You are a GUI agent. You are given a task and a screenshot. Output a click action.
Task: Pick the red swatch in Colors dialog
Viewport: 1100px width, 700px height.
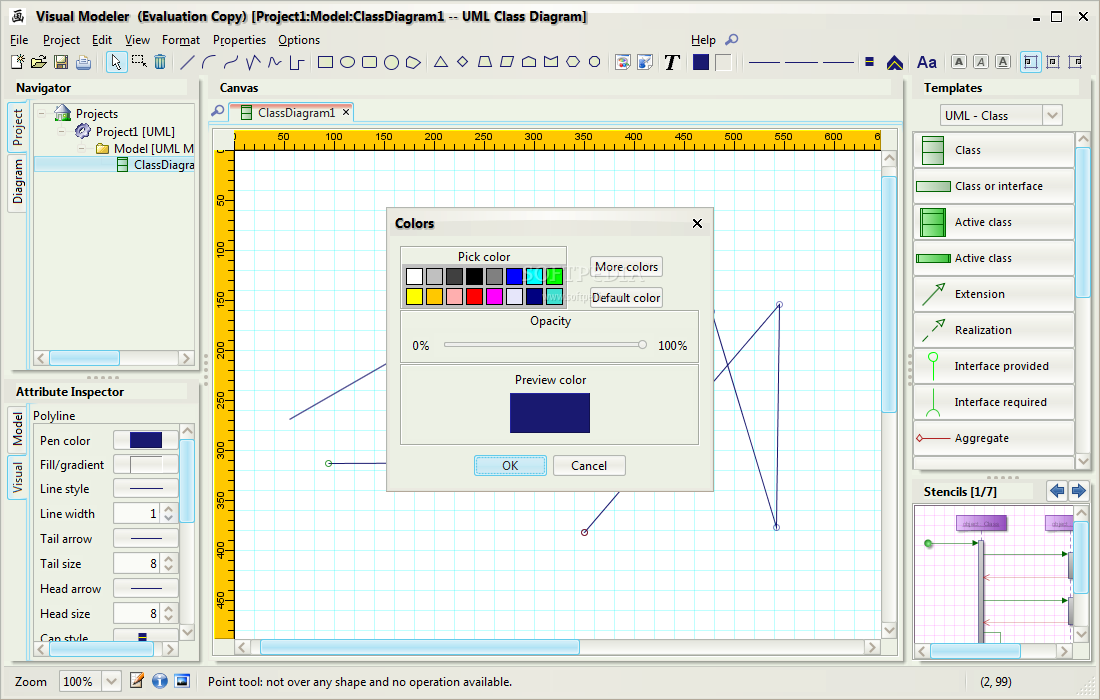pyautogui.click(x=474, y=296)
